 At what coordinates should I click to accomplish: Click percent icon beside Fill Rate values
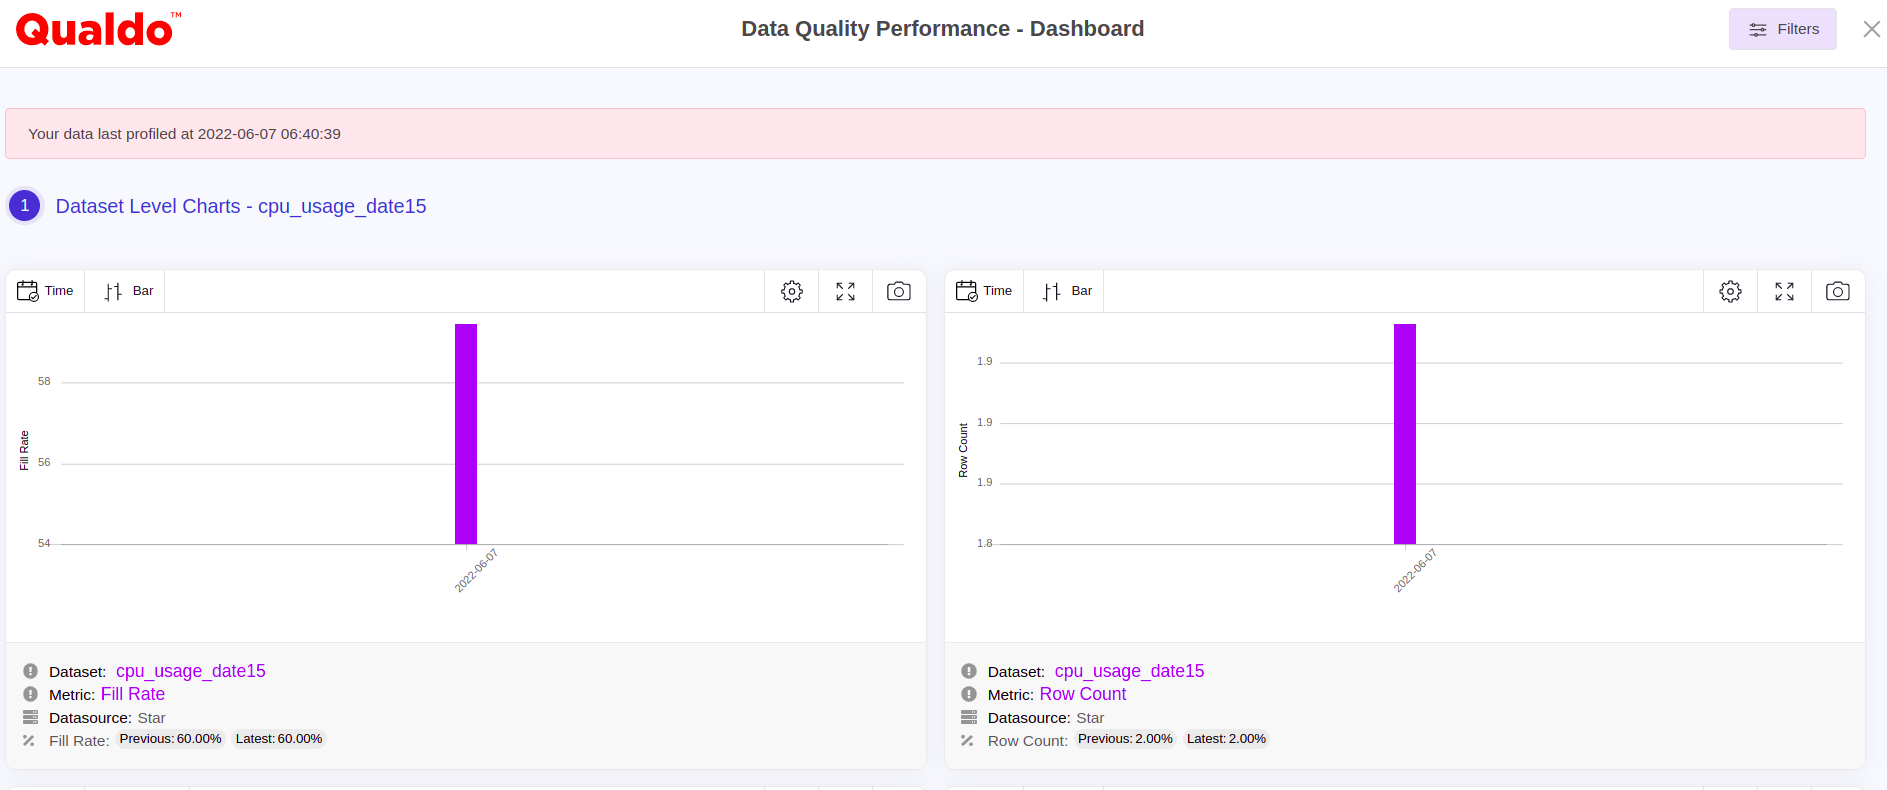tap(29, 741)
